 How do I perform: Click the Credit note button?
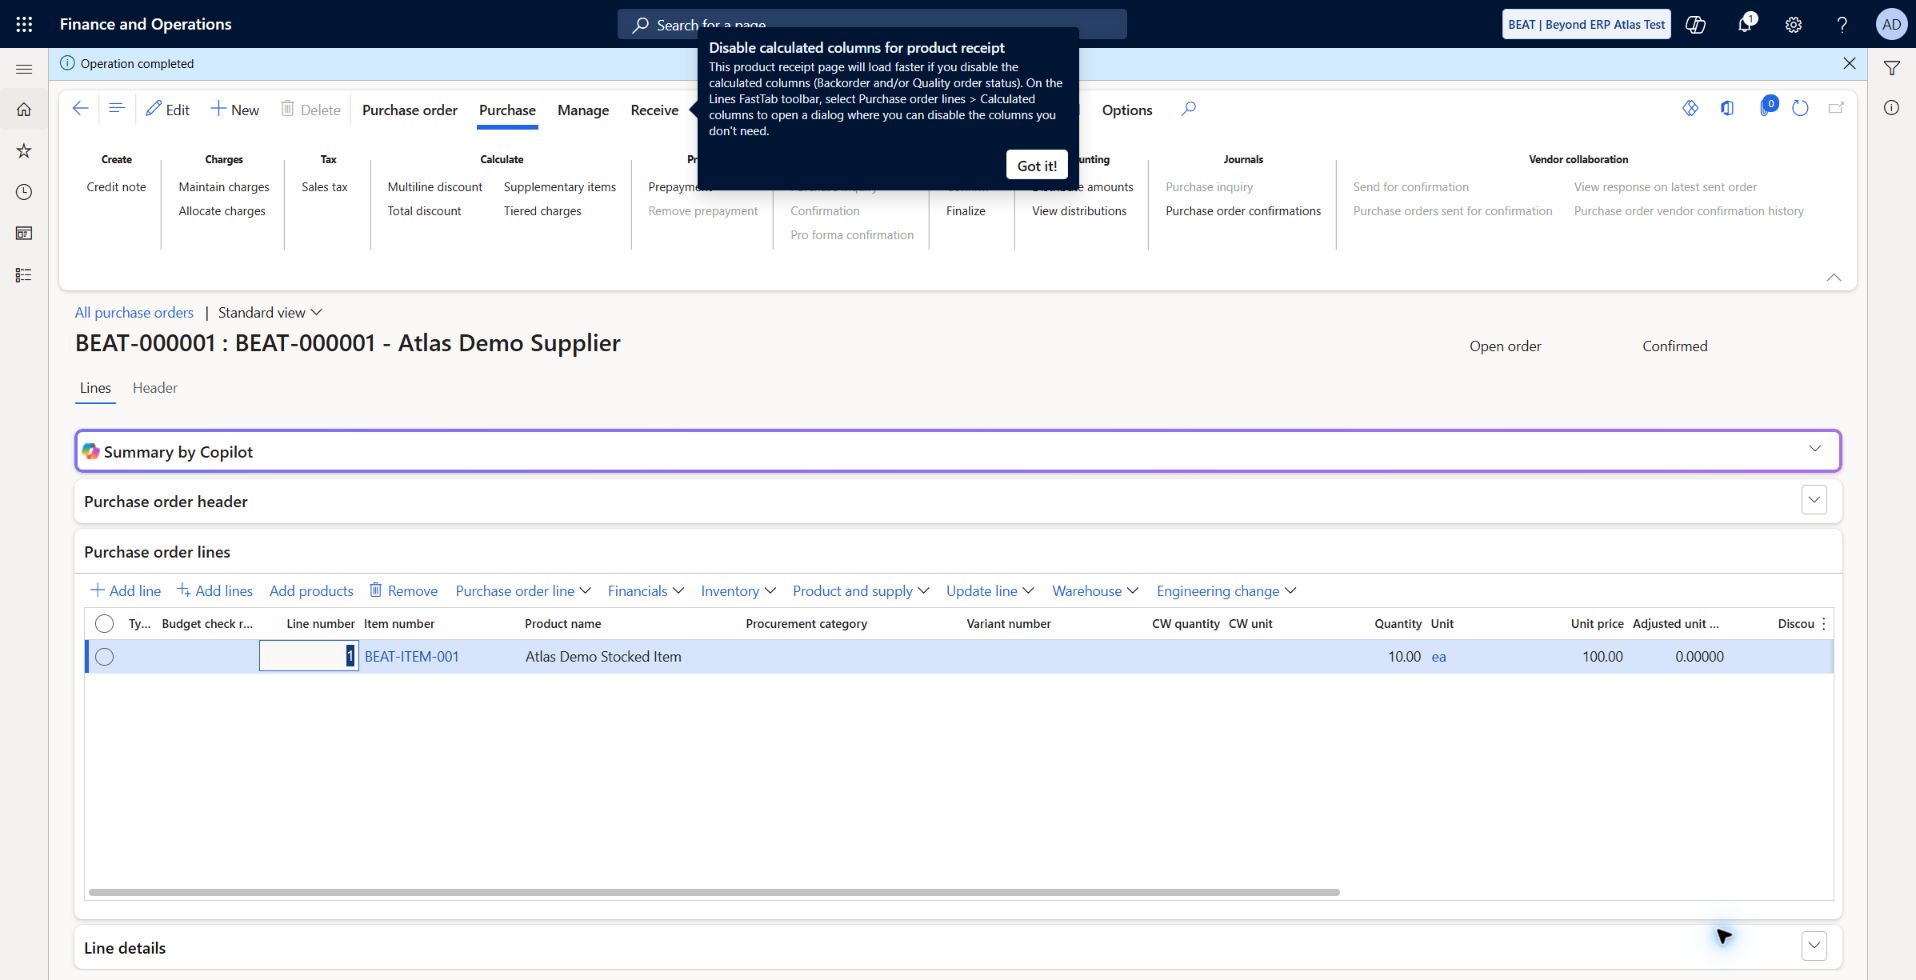116,187
